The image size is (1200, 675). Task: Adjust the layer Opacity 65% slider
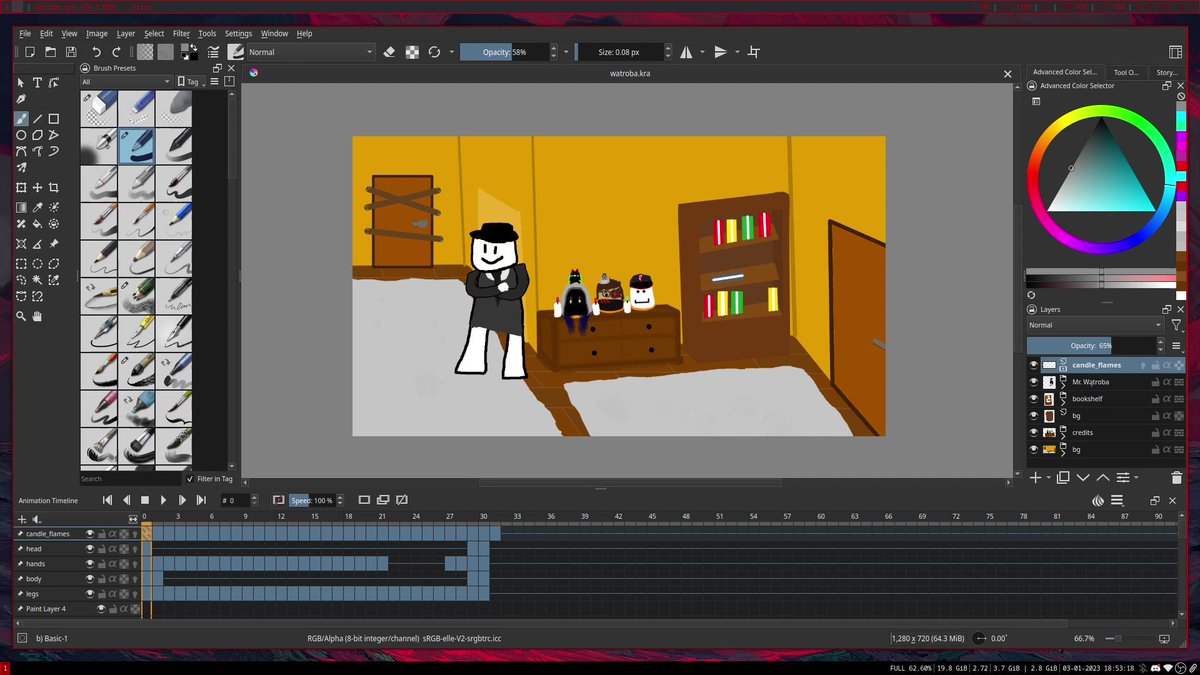[1091, 345]
